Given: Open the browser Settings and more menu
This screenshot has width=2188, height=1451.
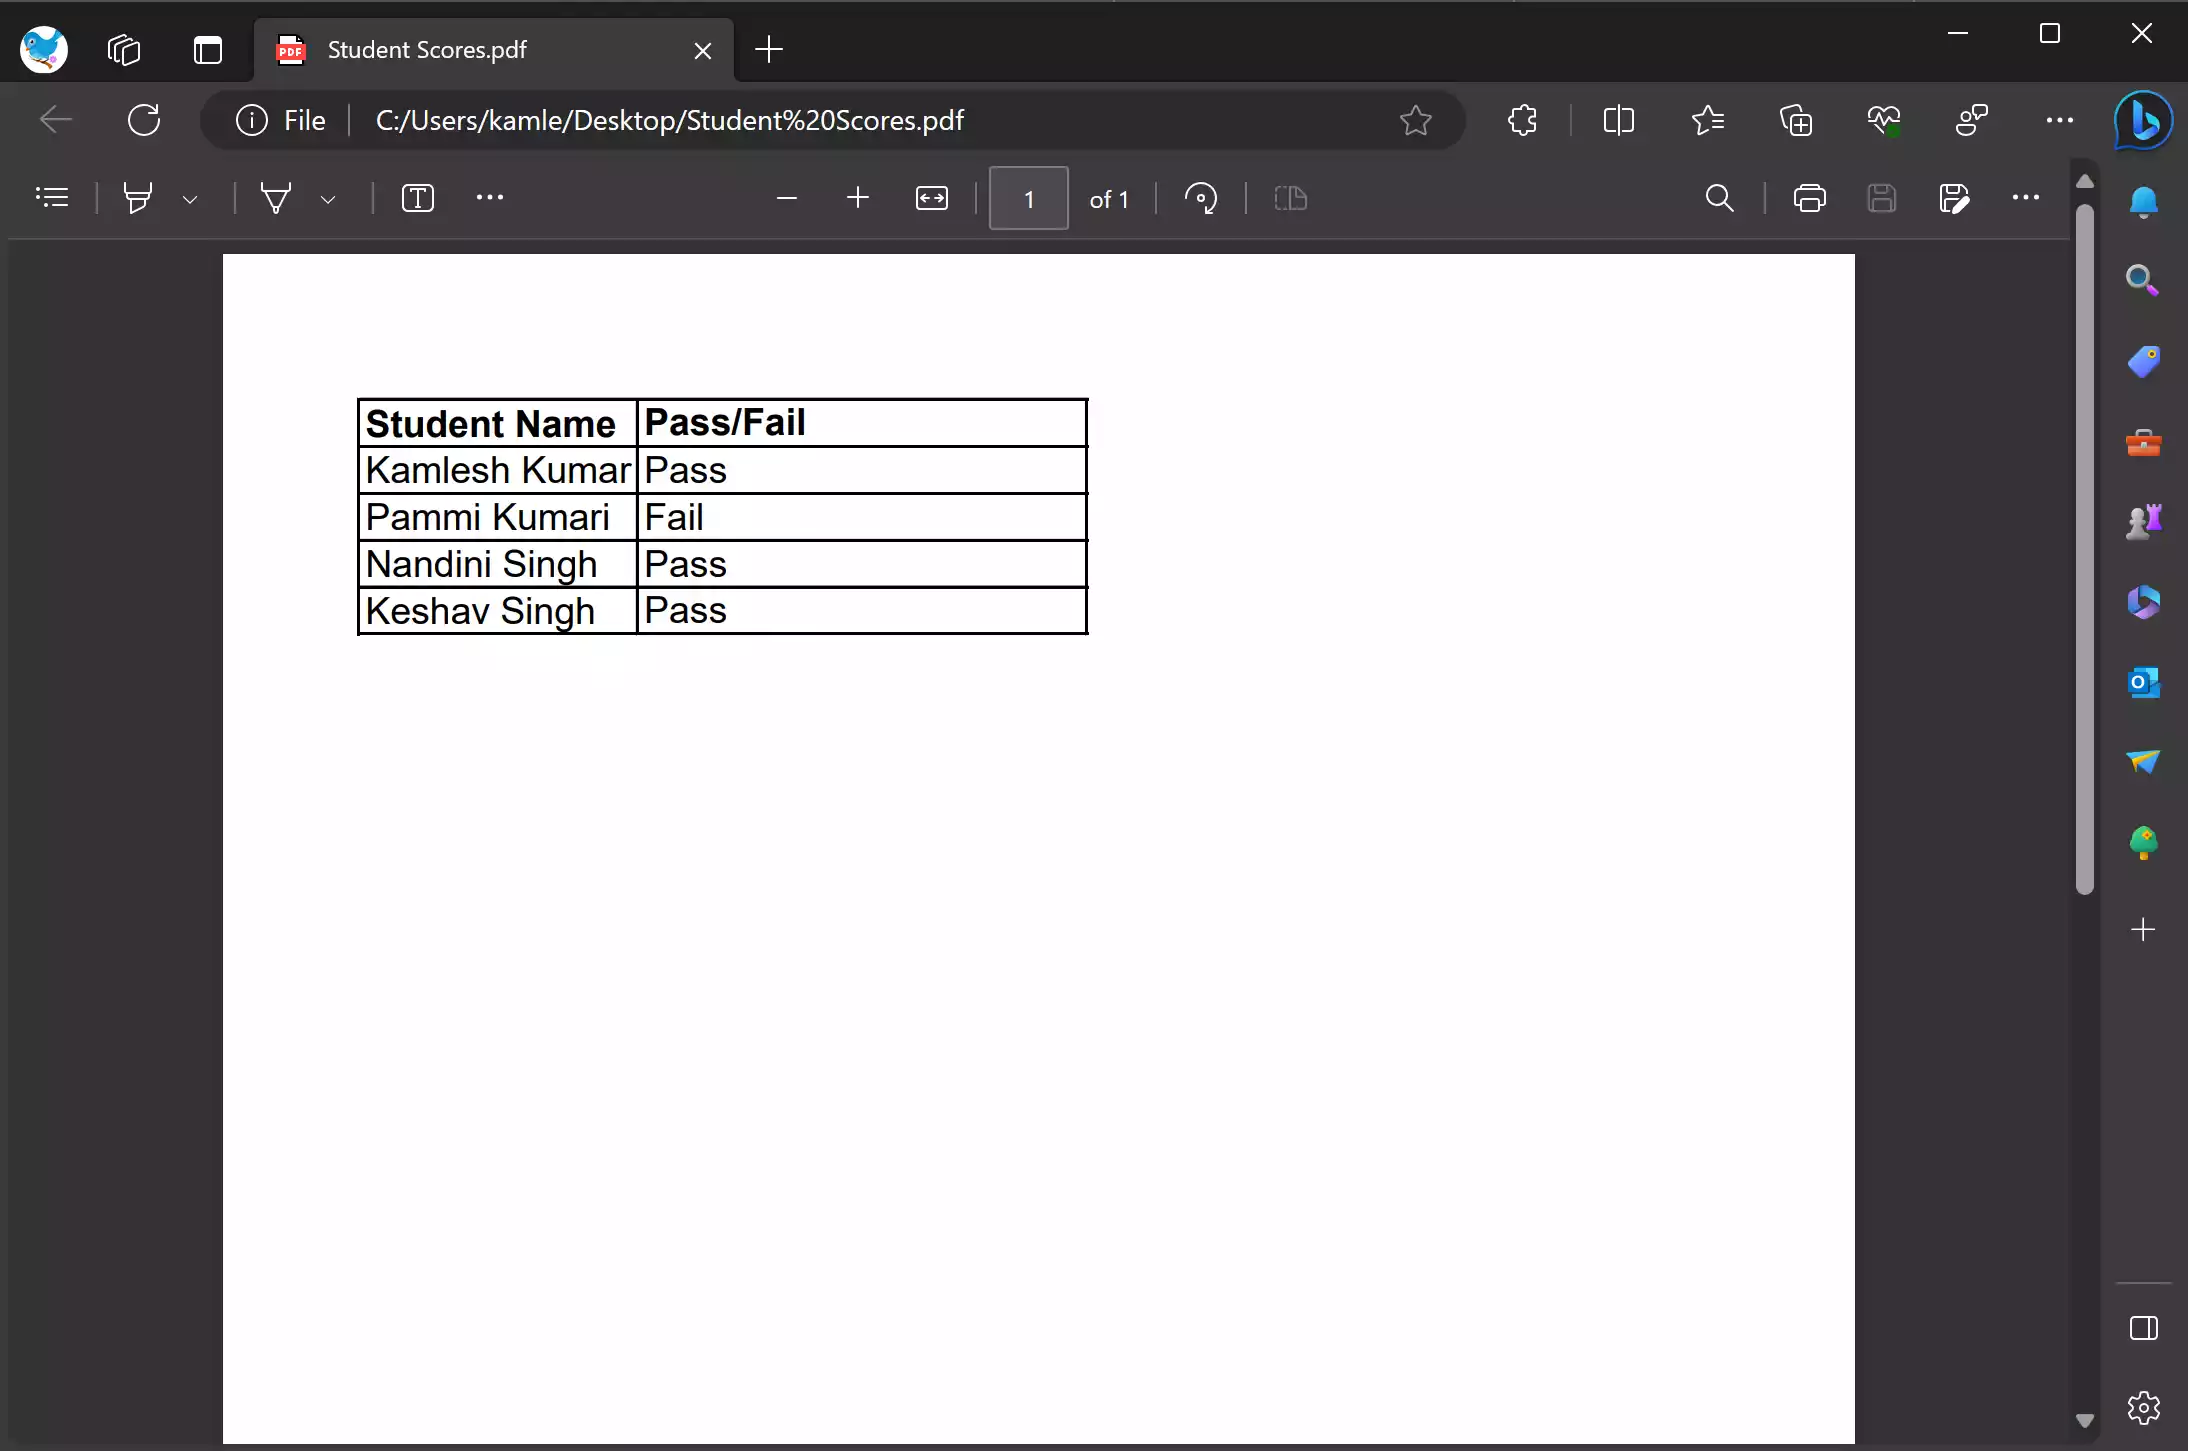Looking at the screenshot, I should click(2059, 120).
